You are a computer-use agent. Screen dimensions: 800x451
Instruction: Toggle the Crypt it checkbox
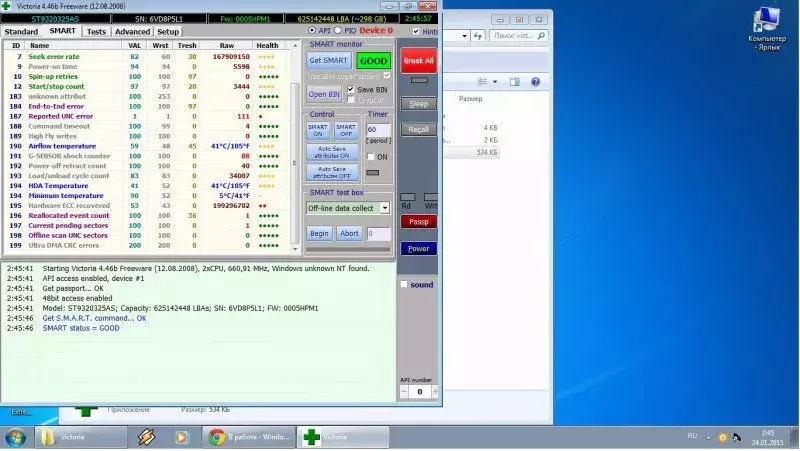(351, 99)
